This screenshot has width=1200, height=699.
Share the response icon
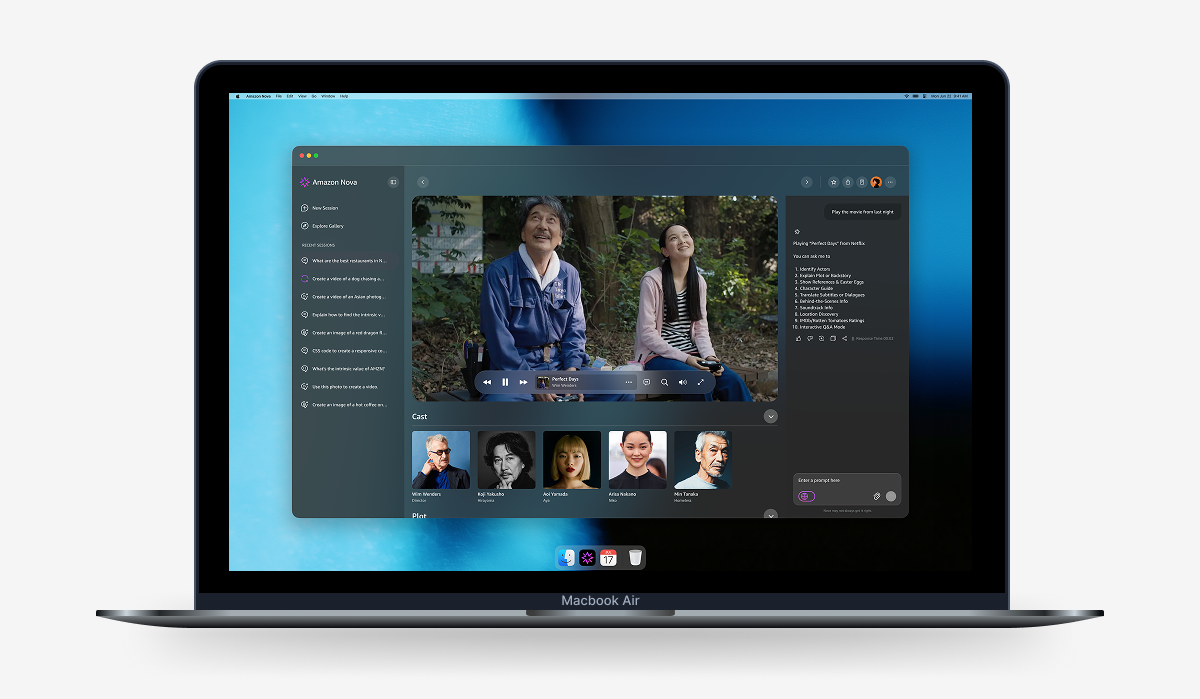click(844, 338)
